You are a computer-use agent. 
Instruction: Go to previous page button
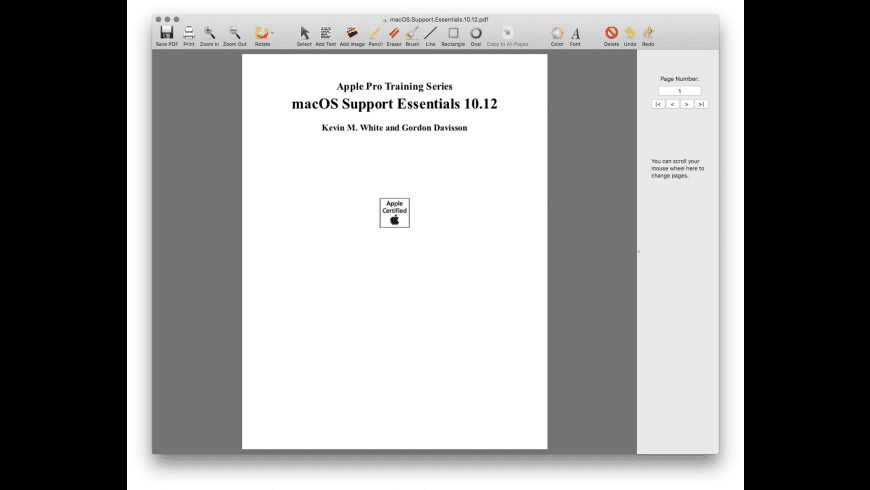tap(672, 104)
